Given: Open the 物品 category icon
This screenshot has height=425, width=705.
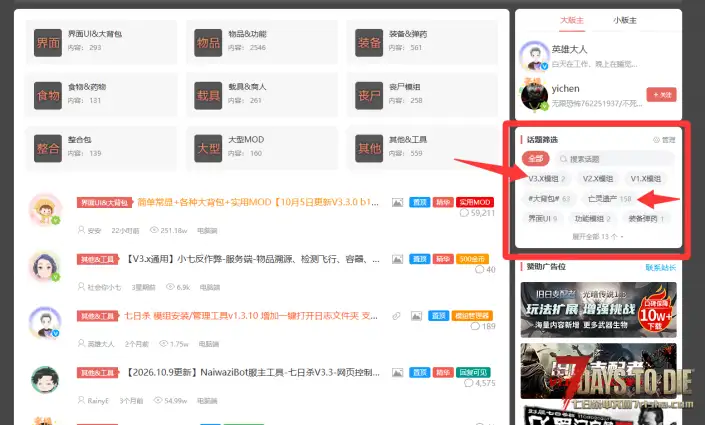Looking at the screenshot, I should pos(208,43).
